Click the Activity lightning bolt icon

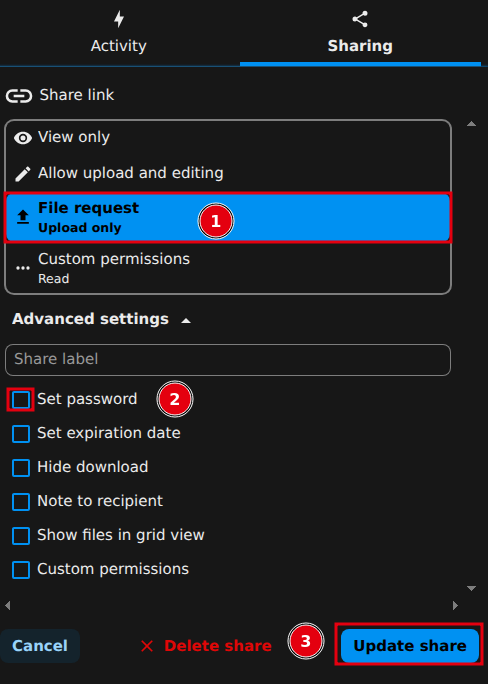[x=119, y=19]
